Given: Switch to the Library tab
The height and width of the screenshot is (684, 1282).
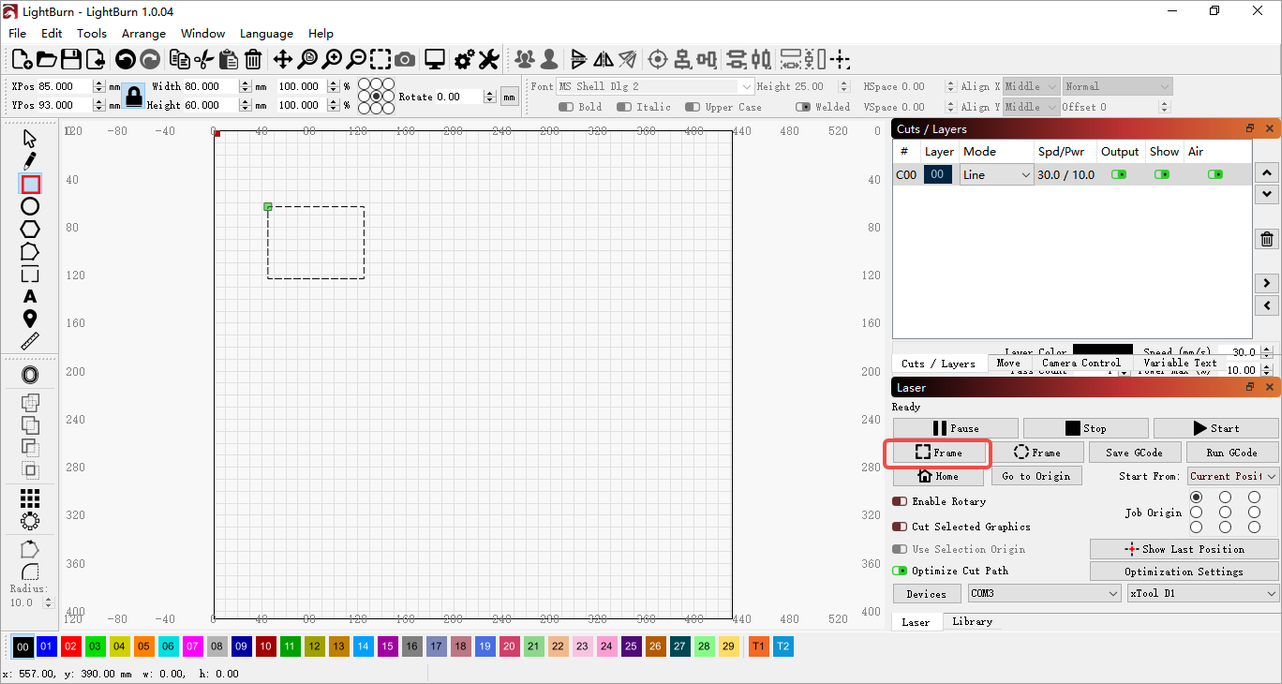Looking at the screenshot, I should (972, 621).
